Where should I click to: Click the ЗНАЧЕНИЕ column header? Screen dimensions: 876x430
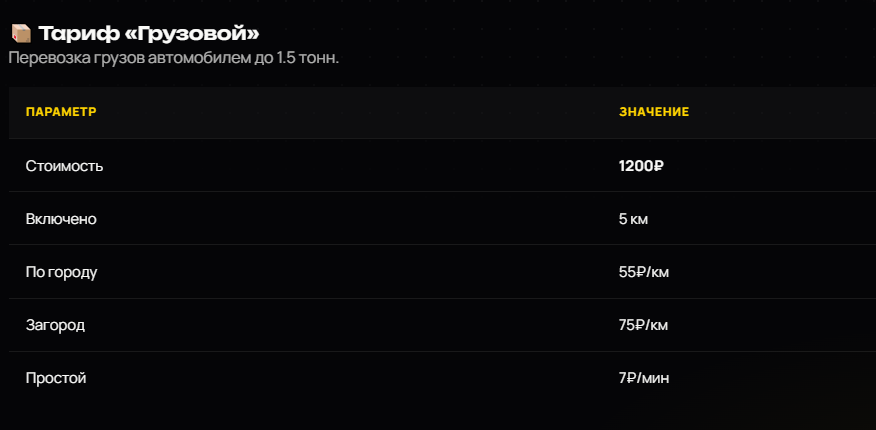654,112
